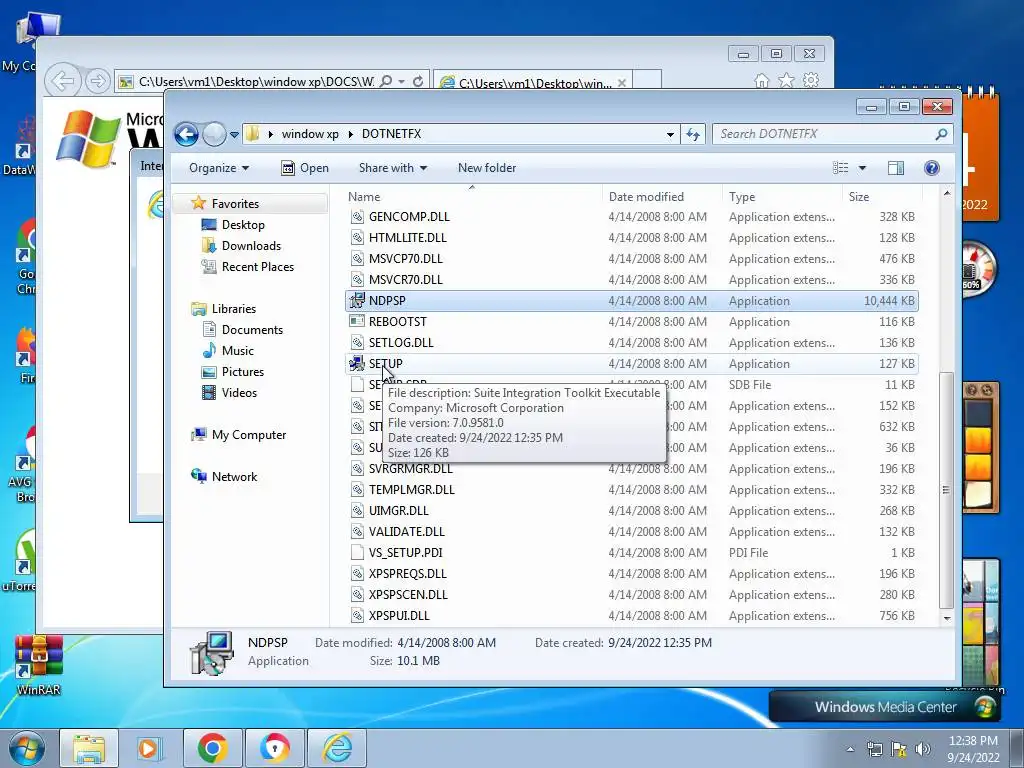1024x768 pixels.
Task: Open the Share with menu
Action: pos(392,168)
